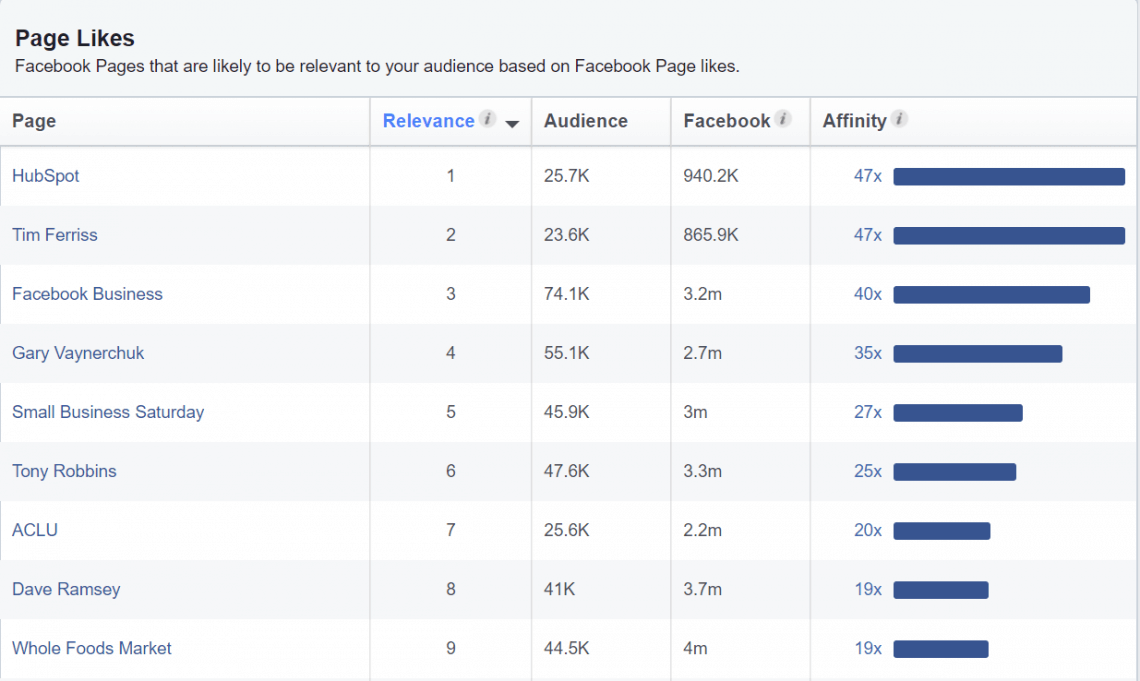Open the Dave Ramsey page
This screenshot has height=681, width=1140.
pos(66,589)
